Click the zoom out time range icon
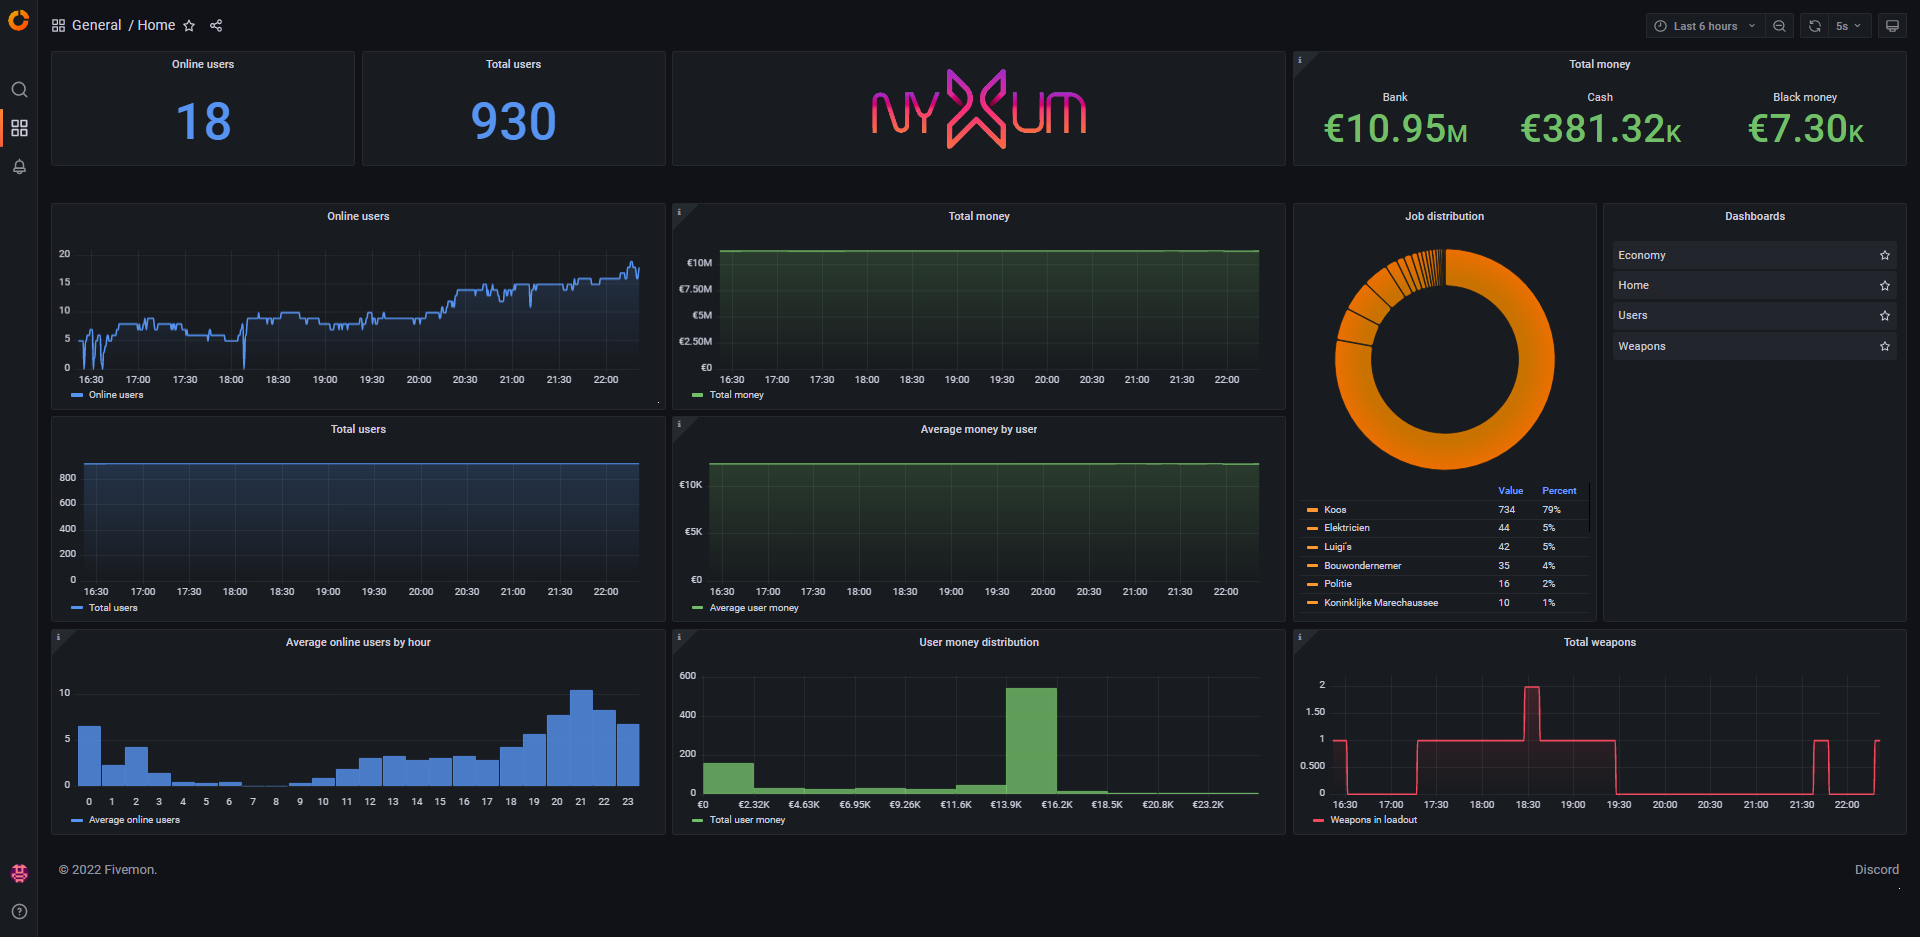This screenshot has height=937, width=1920. coord(1779,26)
